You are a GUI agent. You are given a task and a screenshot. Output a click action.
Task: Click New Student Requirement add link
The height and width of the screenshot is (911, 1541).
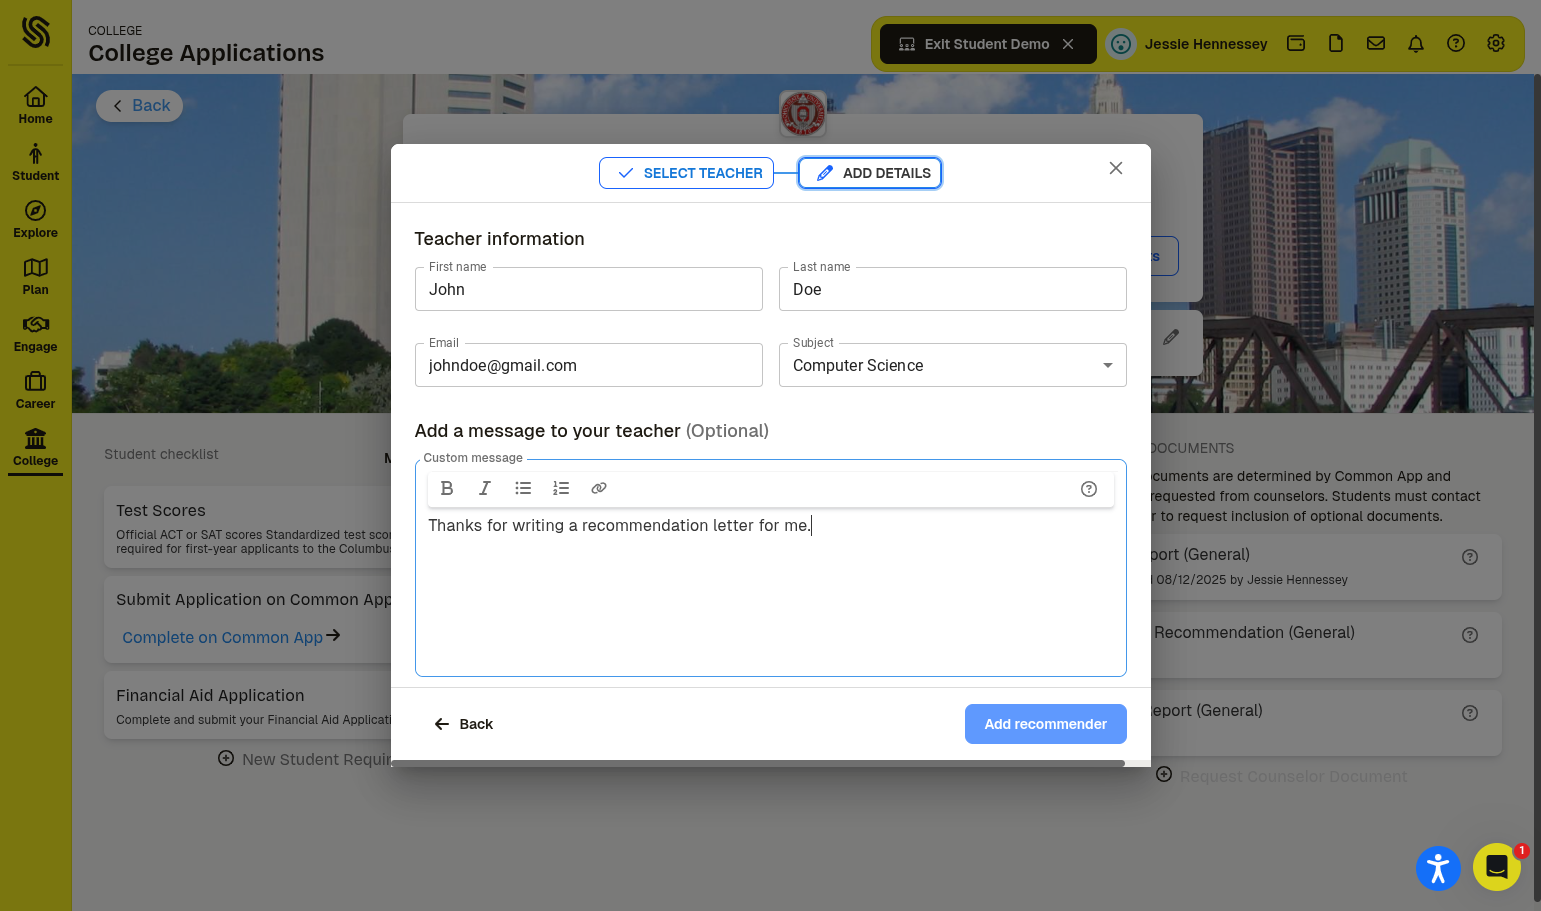click(305, 759)
